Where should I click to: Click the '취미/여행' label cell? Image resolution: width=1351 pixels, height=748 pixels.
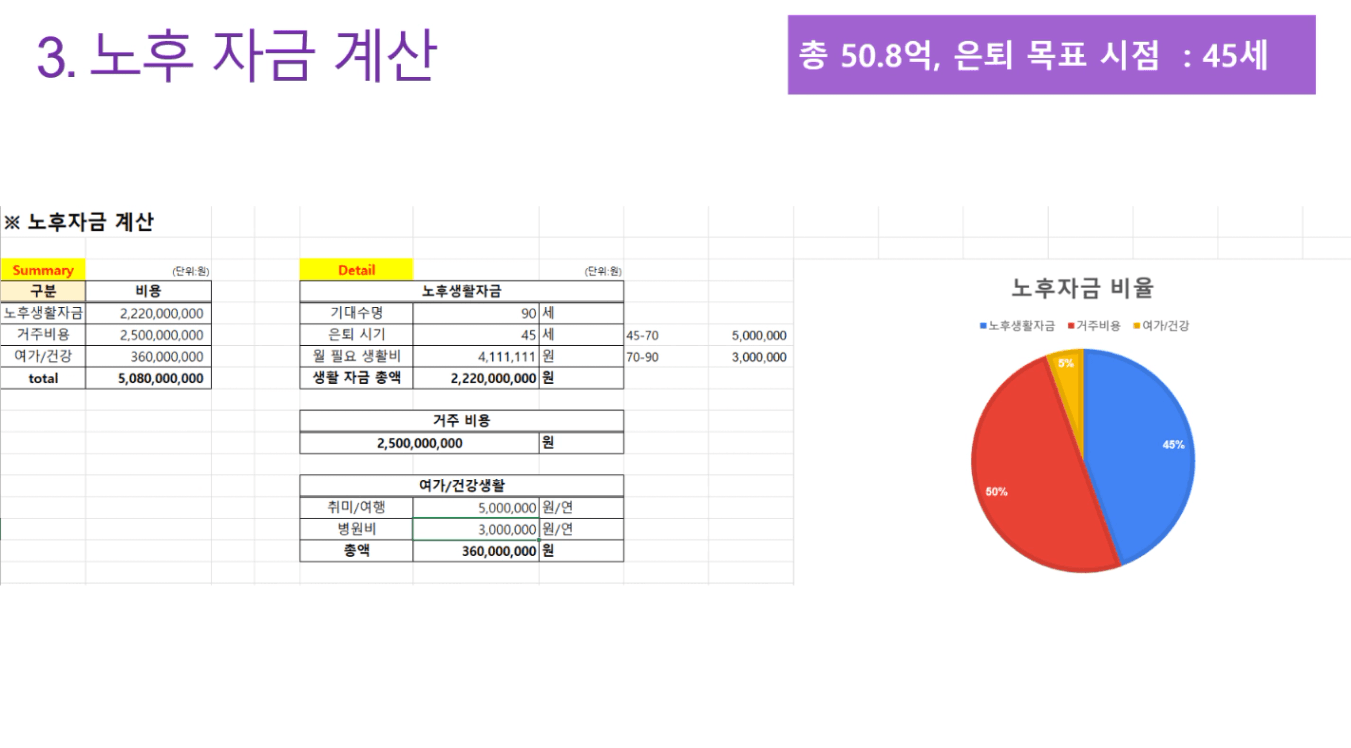click(x=356, y=507)
